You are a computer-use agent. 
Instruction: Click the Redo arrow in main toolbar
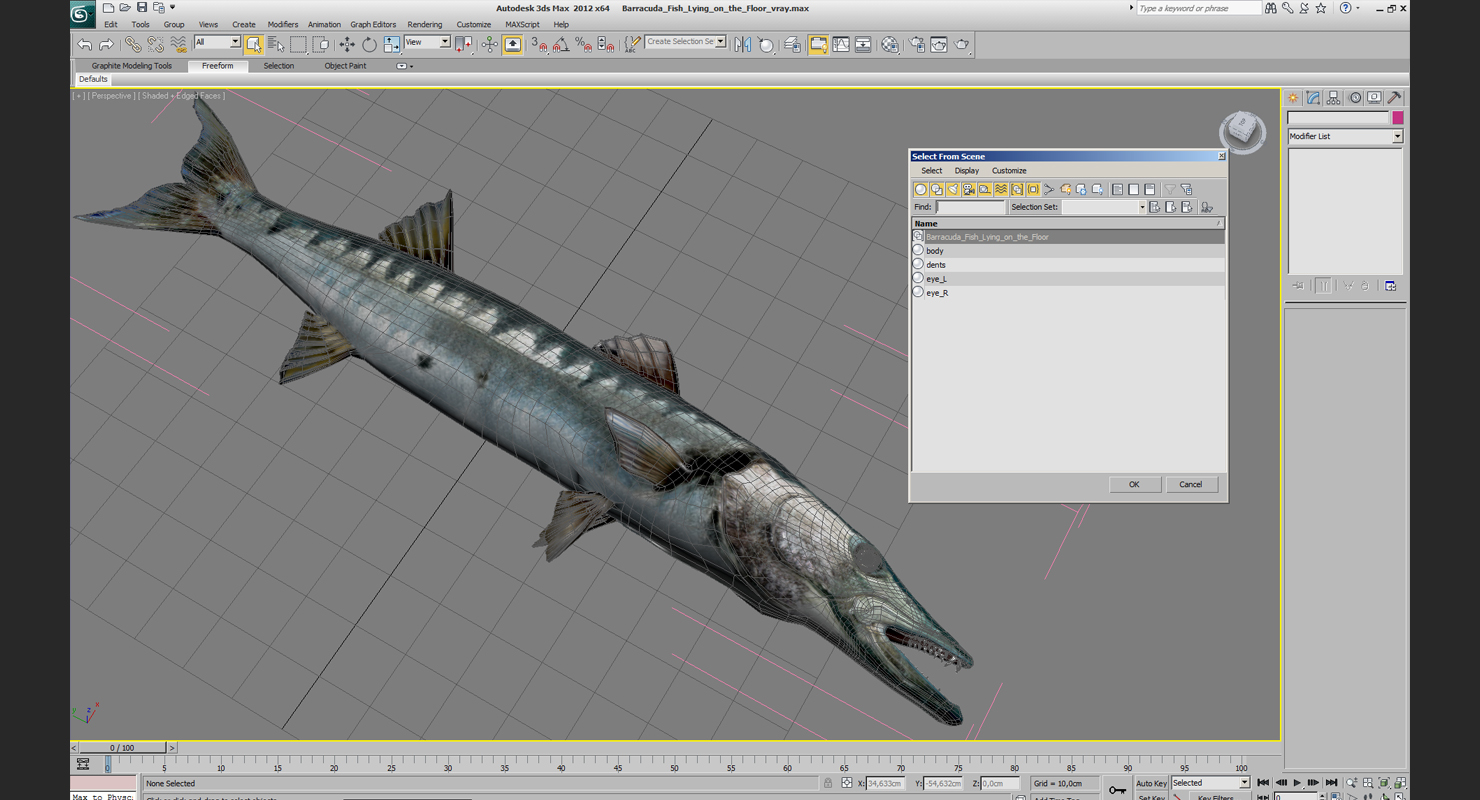pos(105,45)
